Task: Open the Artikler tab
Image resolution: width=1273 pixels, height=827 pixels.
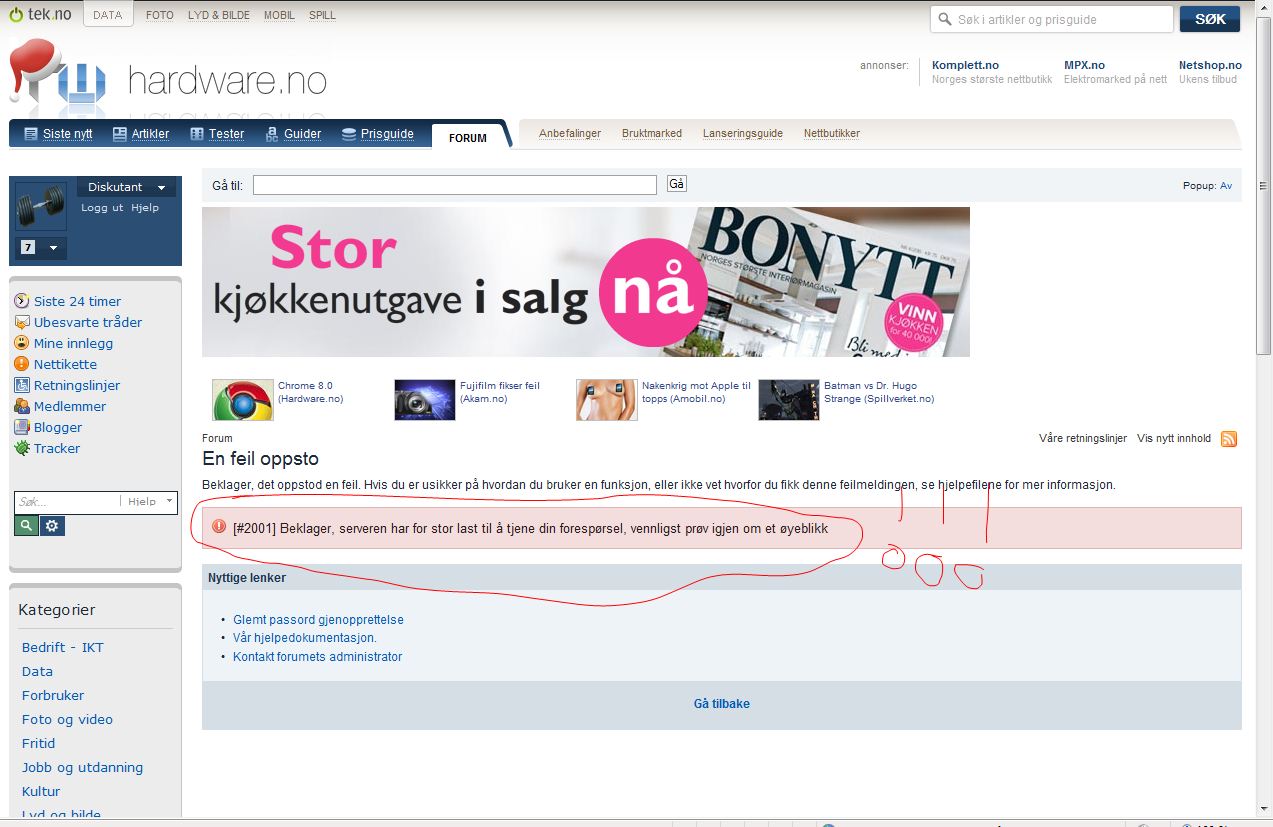Action: point(141,134)
